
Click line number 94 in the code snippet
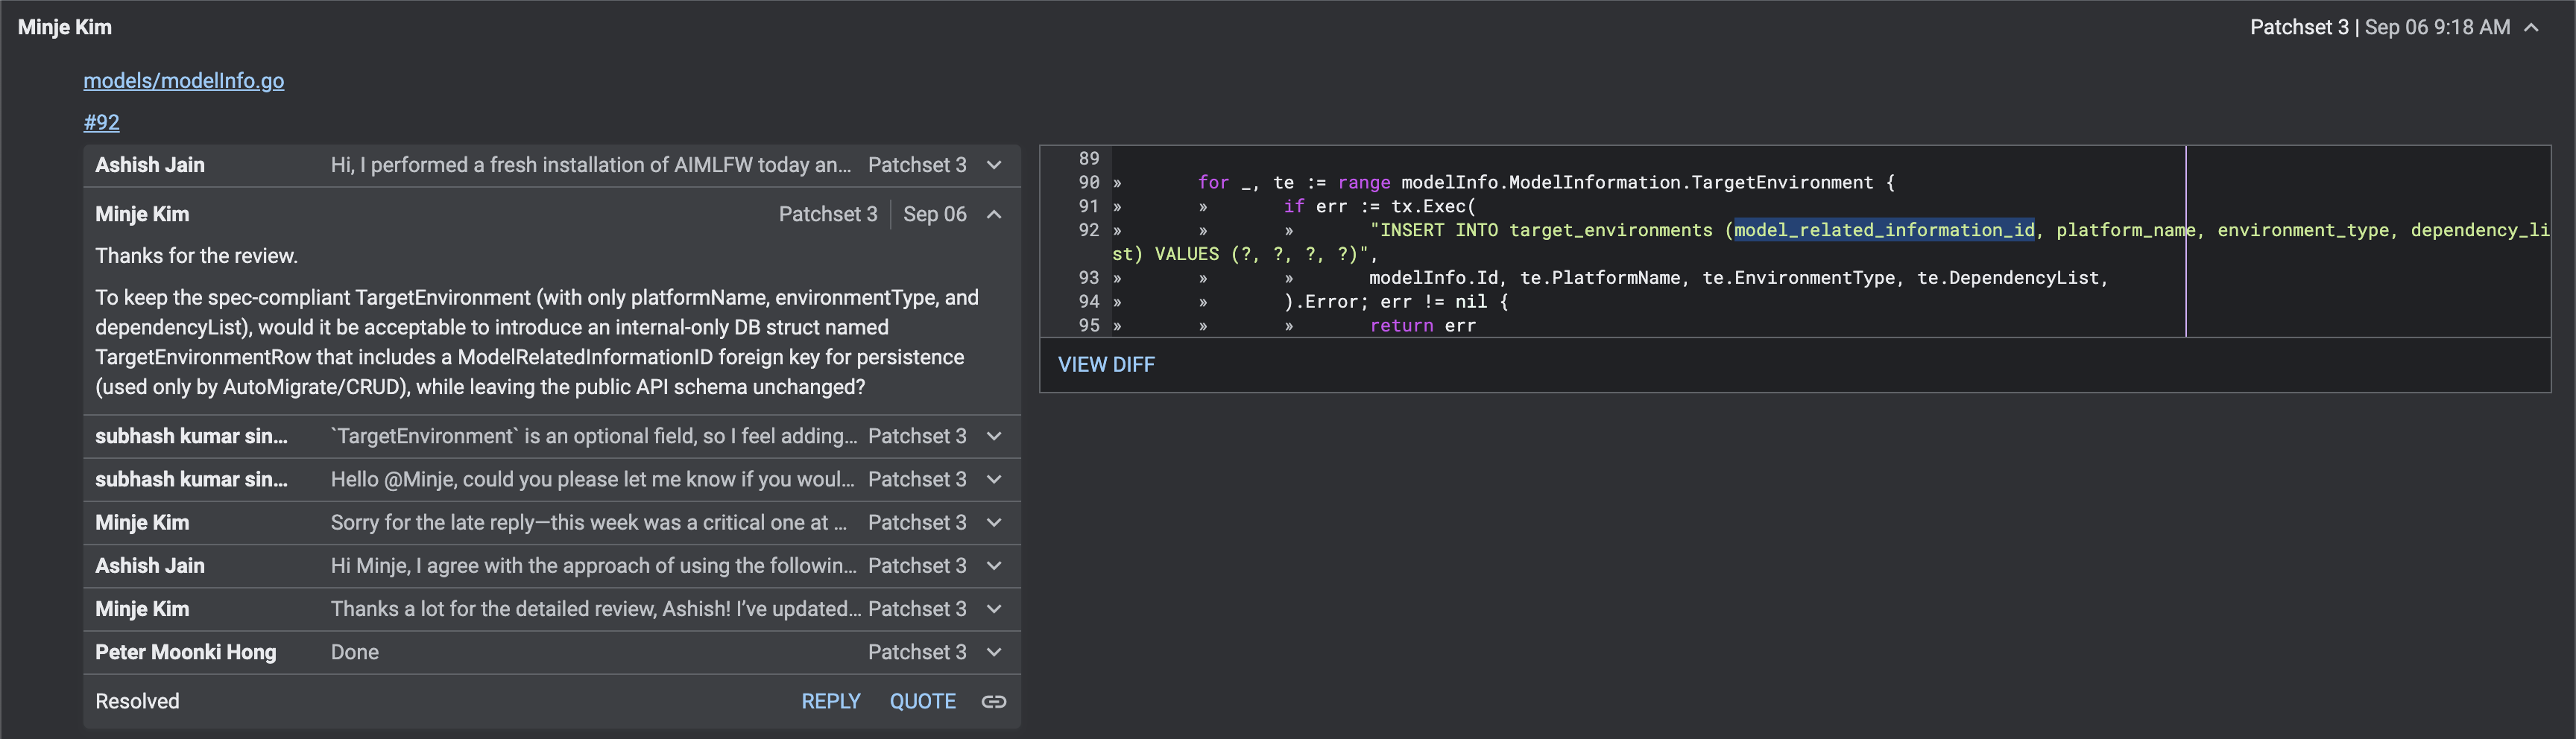pos(1088,302)
